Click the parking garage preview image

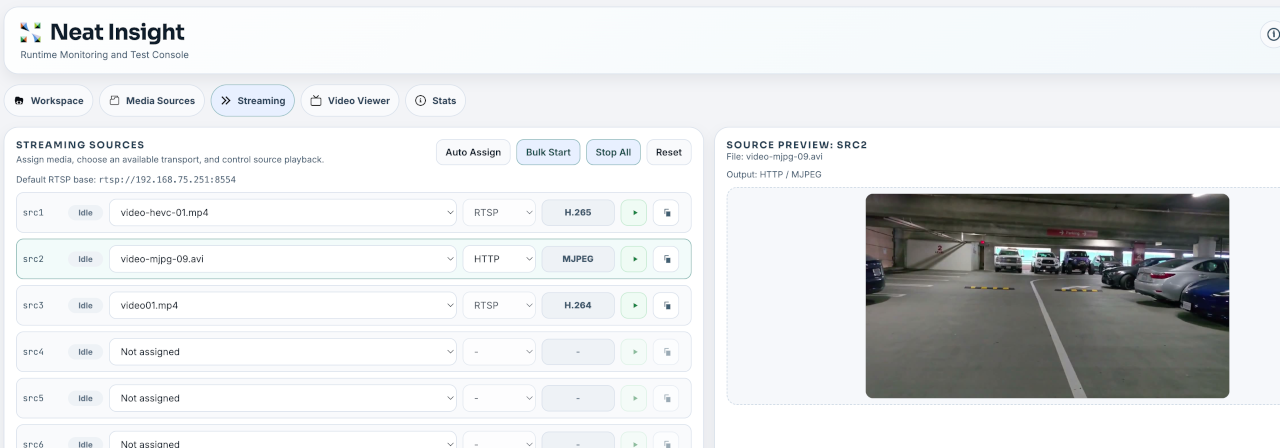coord(1047,296)
